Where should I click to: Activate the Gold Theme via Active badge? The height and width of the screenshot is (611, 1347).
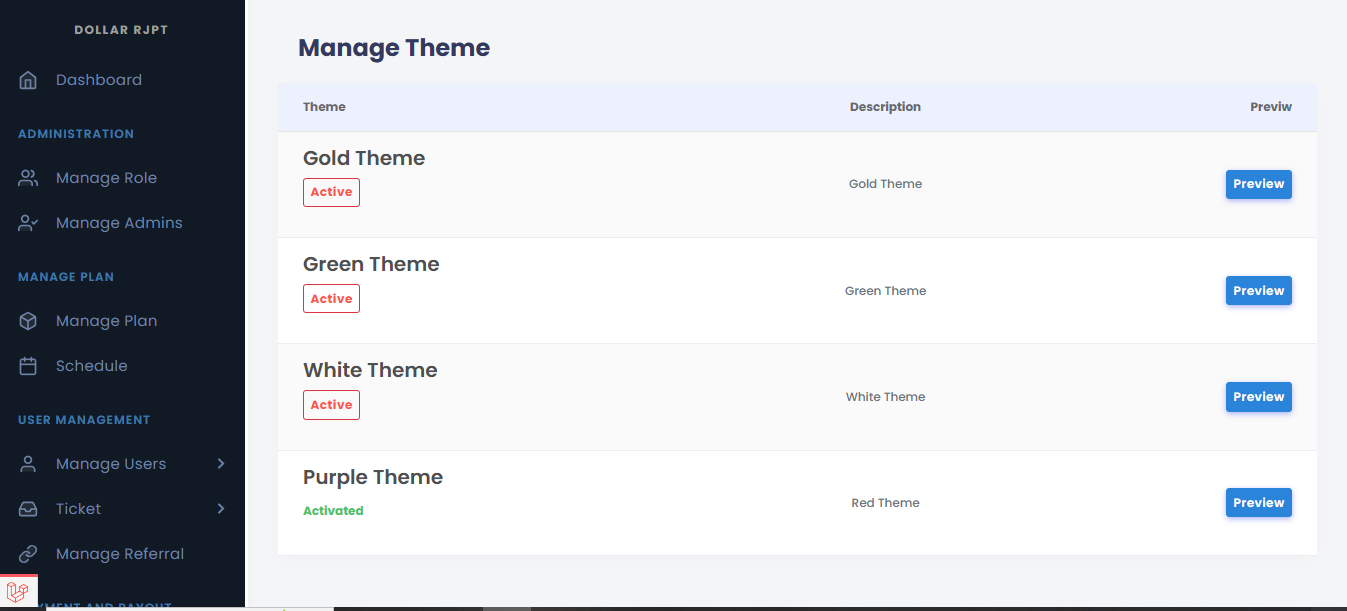[x=331, y=192]
